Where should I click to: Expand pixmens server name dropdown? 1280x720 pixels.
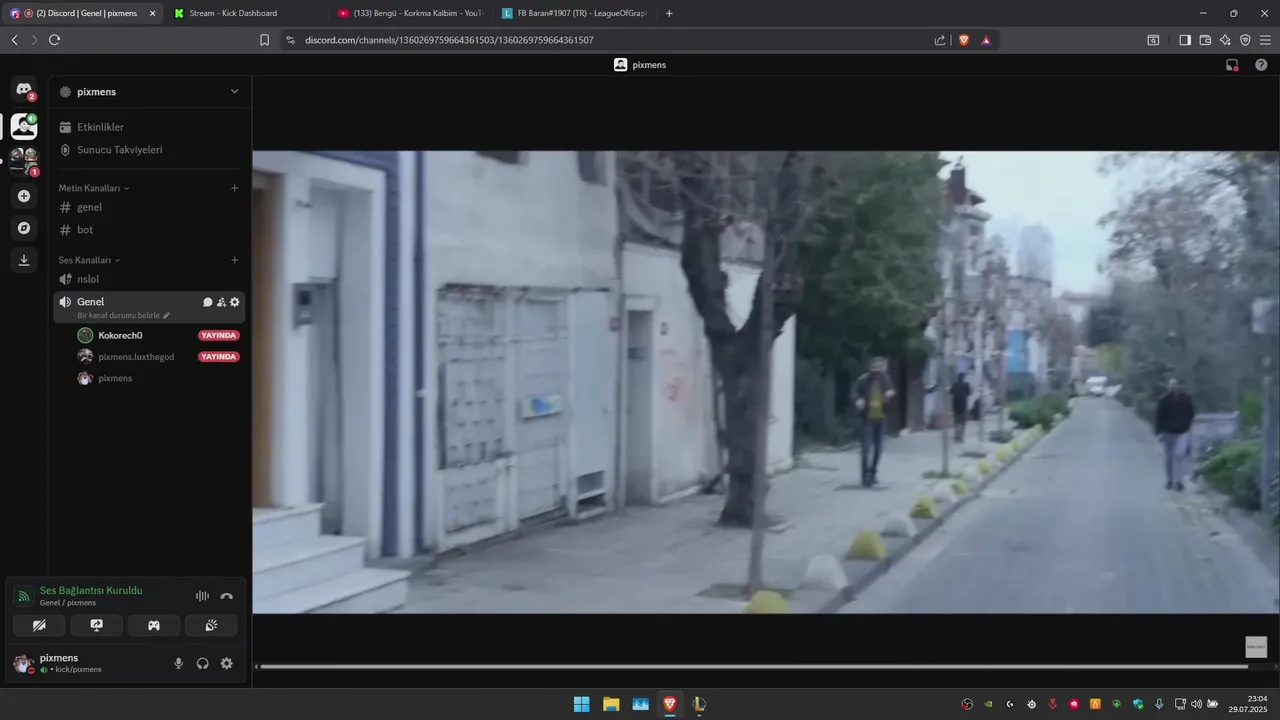pos(234,91)
